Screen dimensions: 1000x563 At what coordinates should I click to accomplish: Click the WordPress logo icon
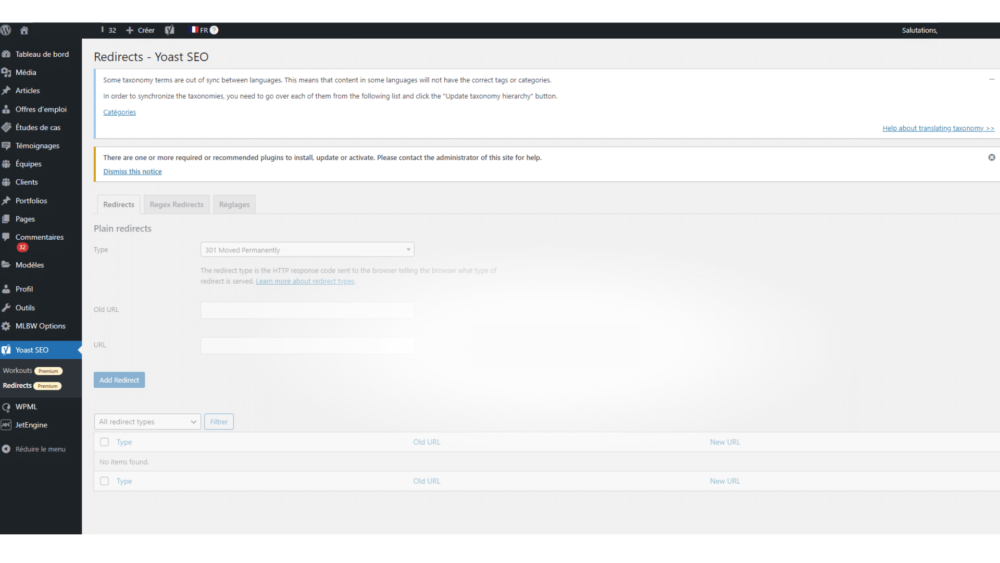pos(6,30)
